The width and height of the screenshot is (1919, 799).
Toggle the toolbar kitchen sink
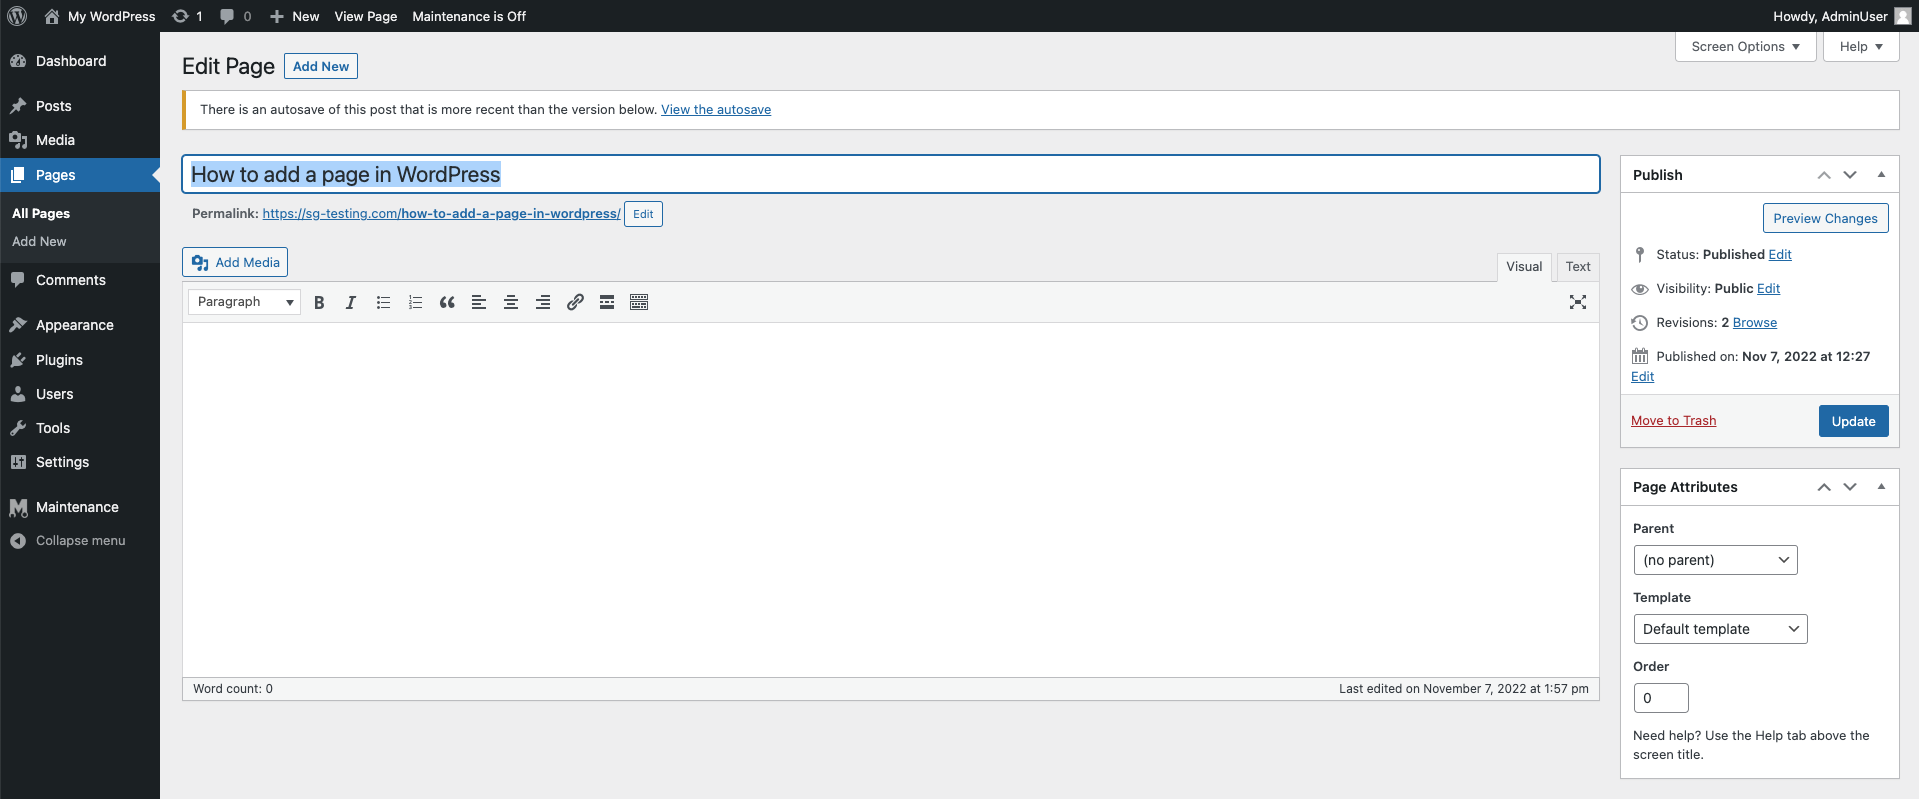tap(639, 302)
